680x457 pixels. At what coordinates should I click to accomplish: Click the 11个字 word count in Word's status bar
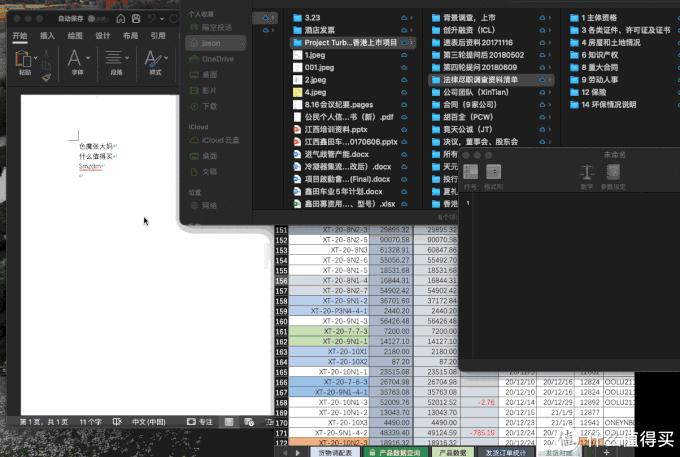(x=91, y=422)
